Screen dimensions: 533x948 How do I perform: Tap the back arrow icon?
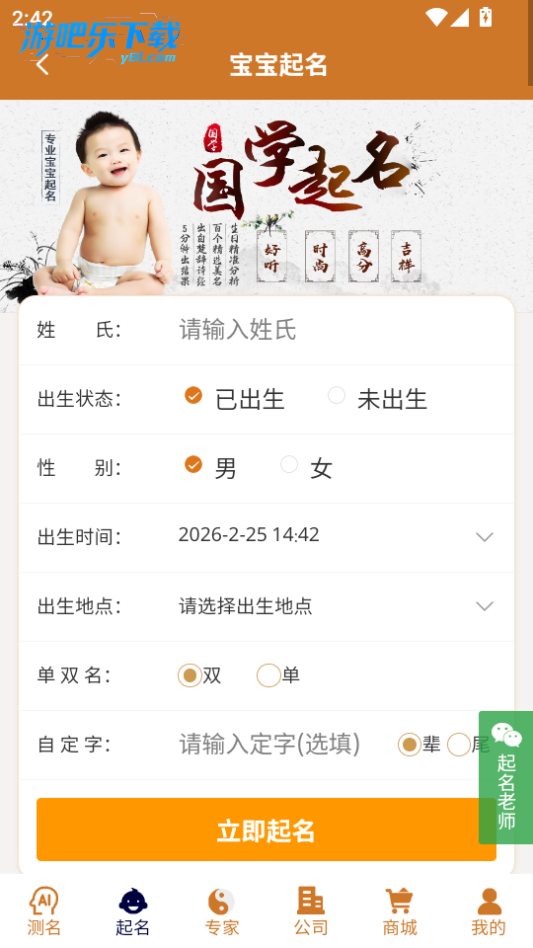42,64
